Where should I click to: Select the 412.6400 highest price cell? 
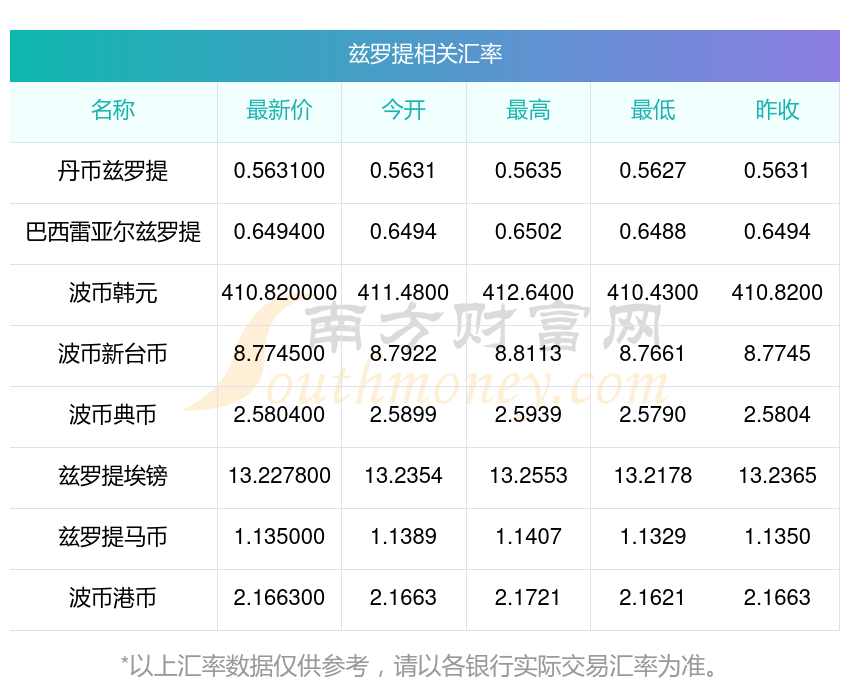tap(528, 293)
